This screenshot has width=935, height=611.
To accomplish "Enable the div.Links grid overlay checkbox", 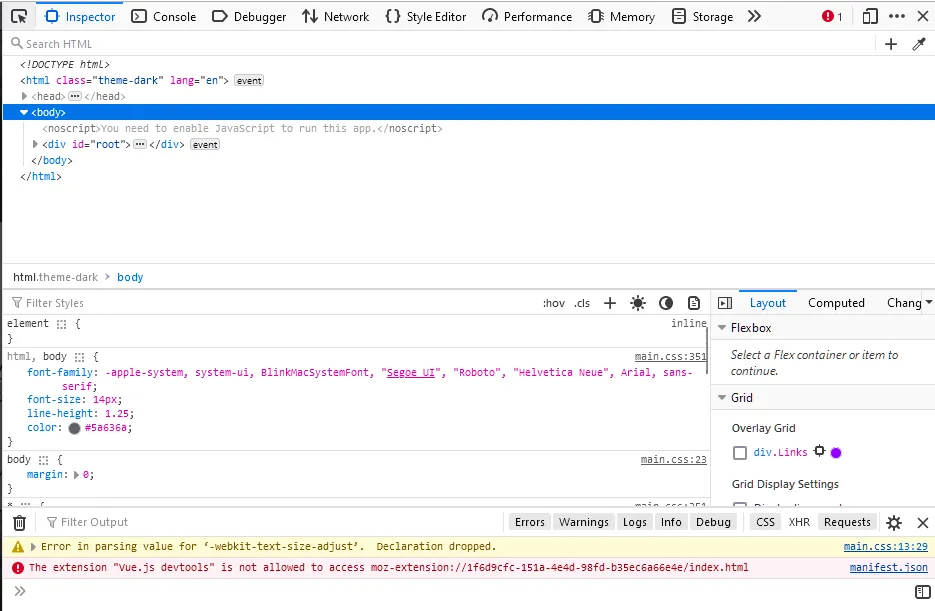I will pyautogui.click(x=740, y=453).
